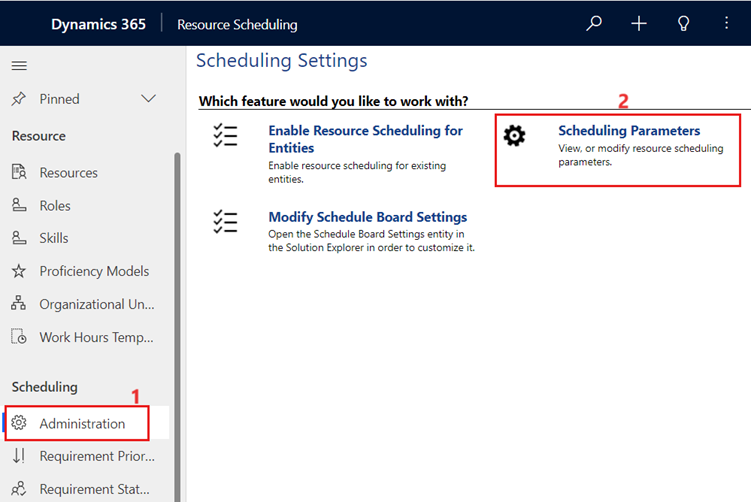Click the sidebar vertical scrollbar

[x=177, y=327]
